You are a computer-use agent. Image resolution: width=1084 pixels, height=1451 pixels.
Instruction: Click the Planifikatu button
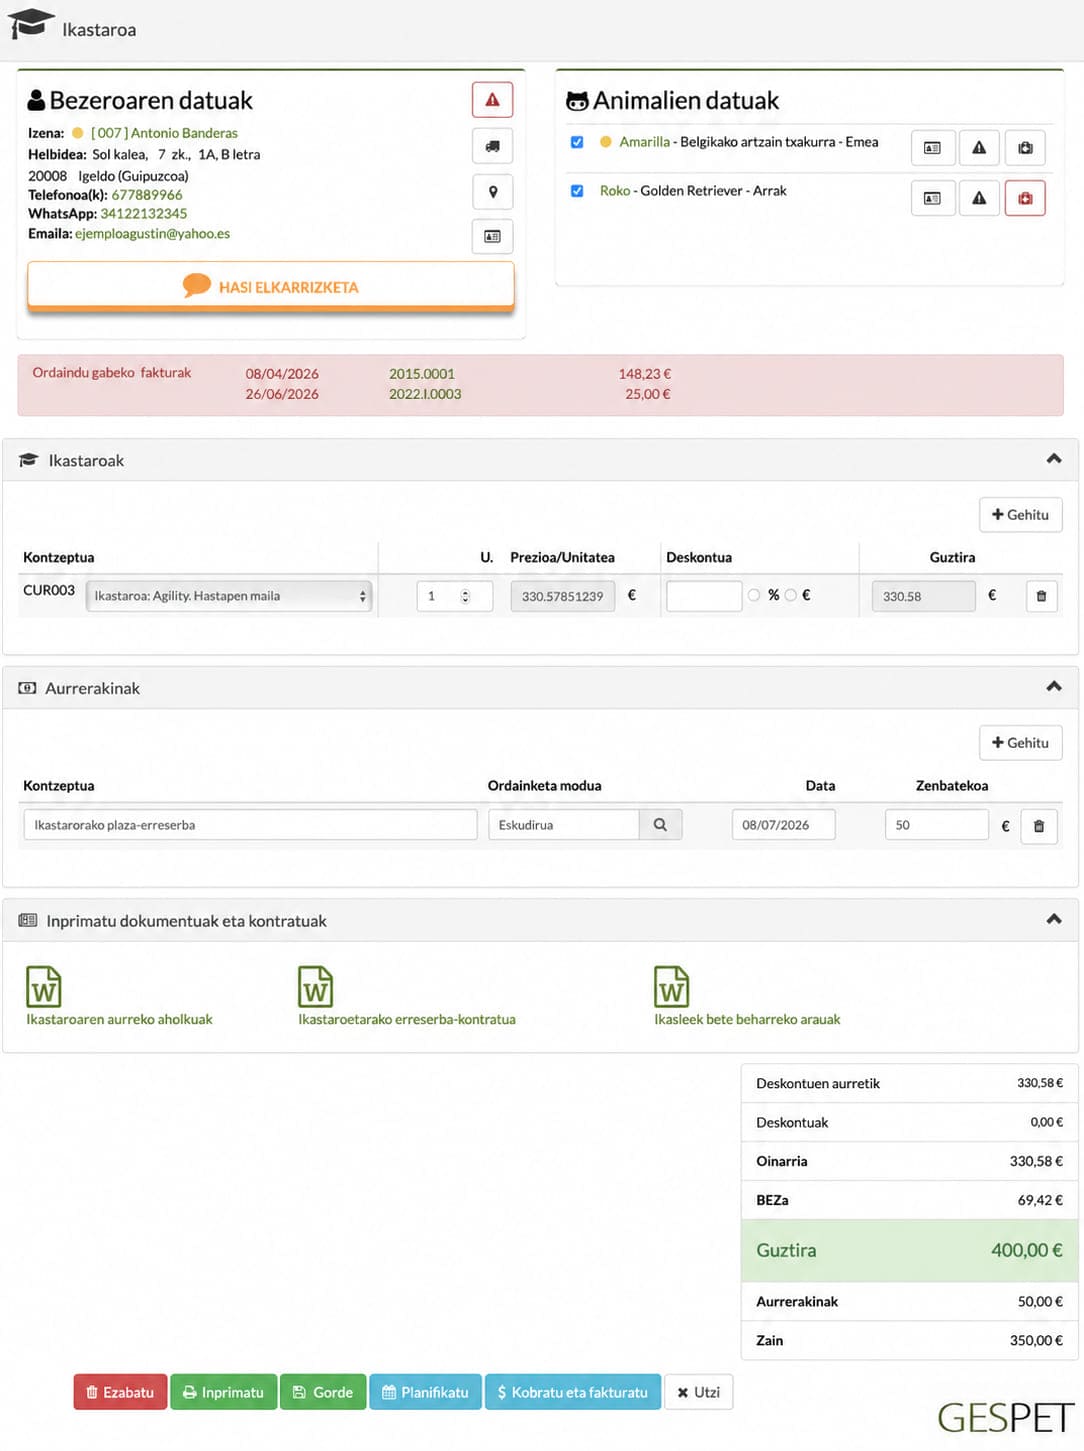click(425, 1392)
